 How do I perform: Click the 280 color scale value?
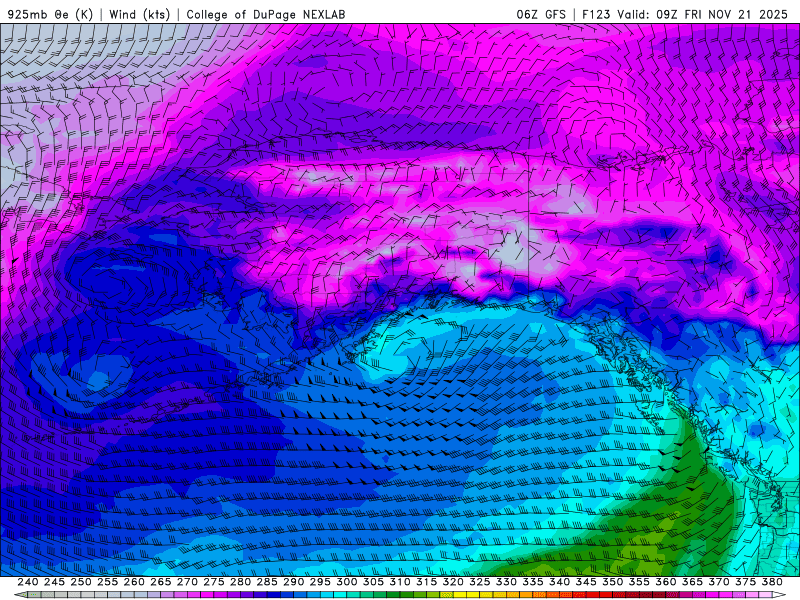pyautogui.click(x=240, y=582)
